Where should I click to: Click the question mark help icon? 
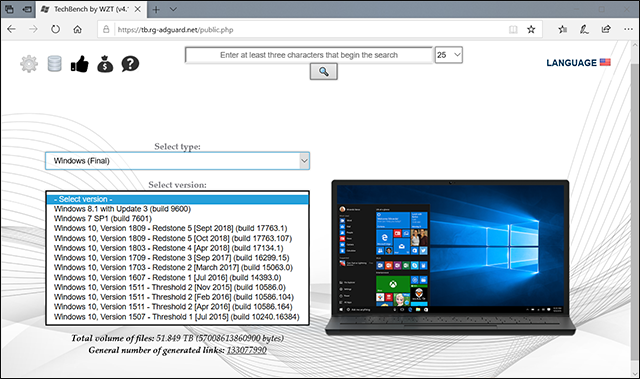coord(130,64)
